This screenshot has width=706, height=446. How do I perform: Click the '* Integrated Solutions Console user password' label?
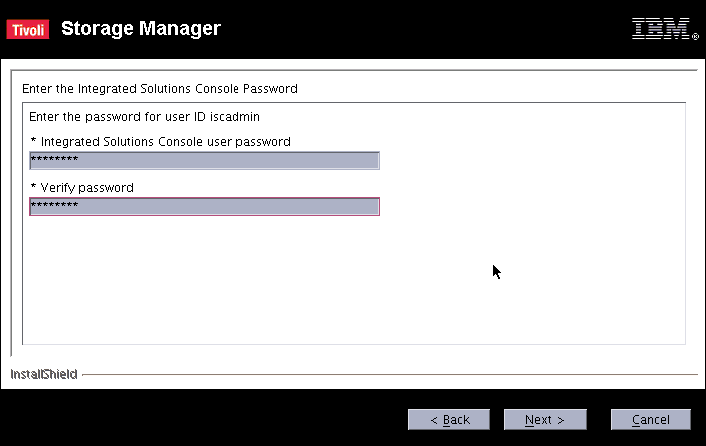[160, 142]
